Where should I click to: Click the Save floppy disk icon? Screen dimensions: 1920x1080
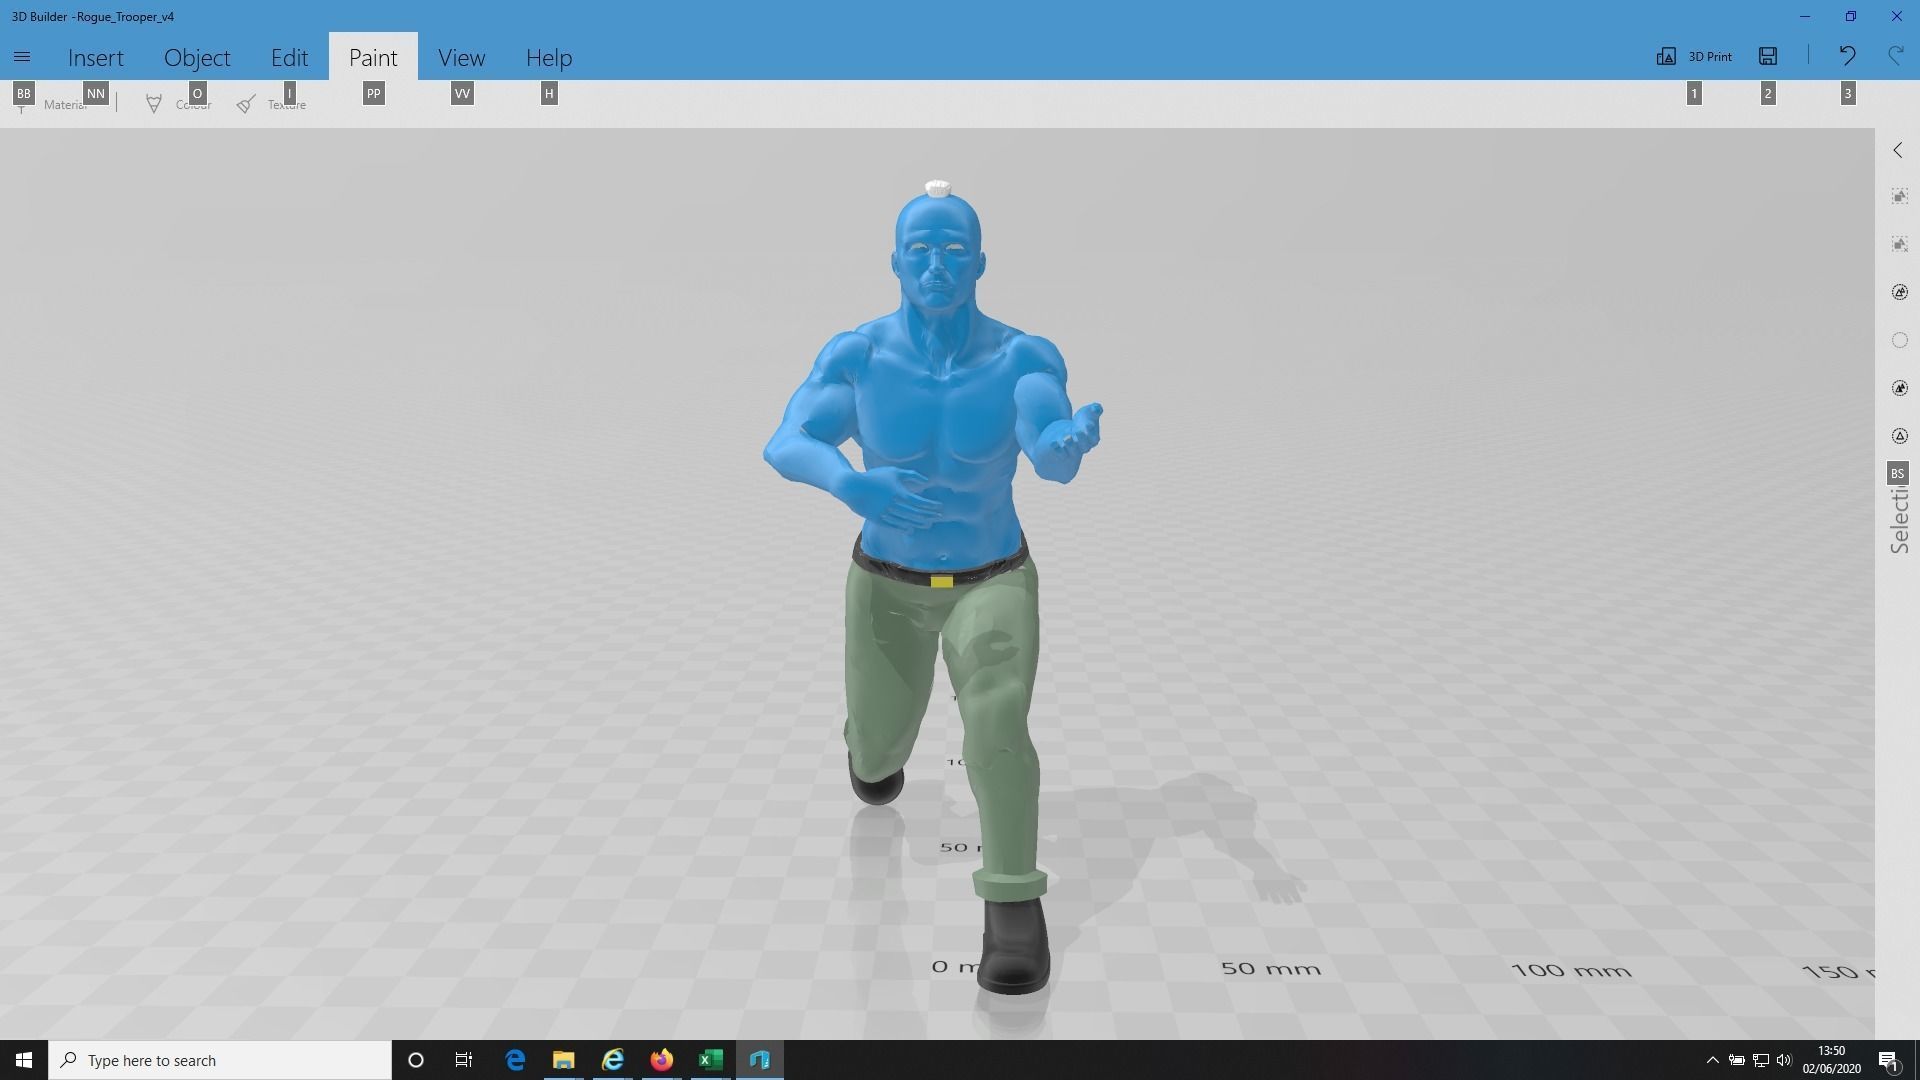[x=1768, y=57]
